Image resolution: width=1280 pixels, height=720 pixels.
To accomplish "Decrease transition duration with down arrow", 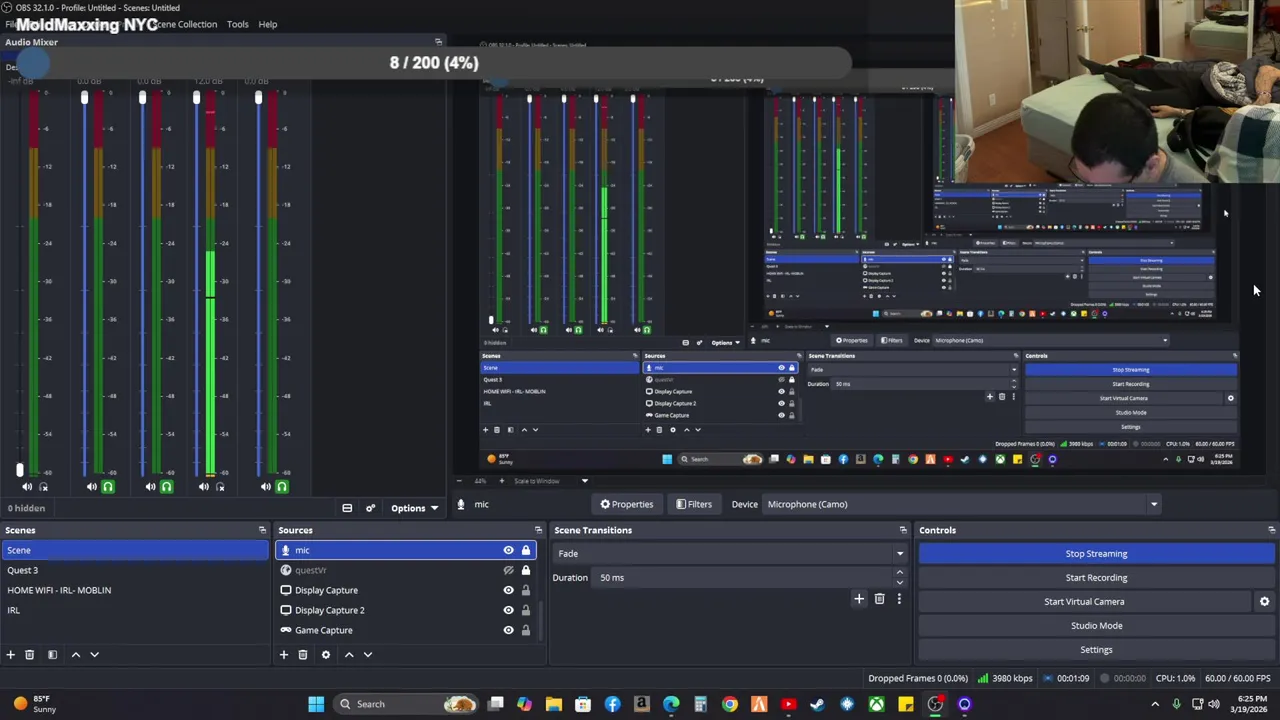I will [899, 582].
